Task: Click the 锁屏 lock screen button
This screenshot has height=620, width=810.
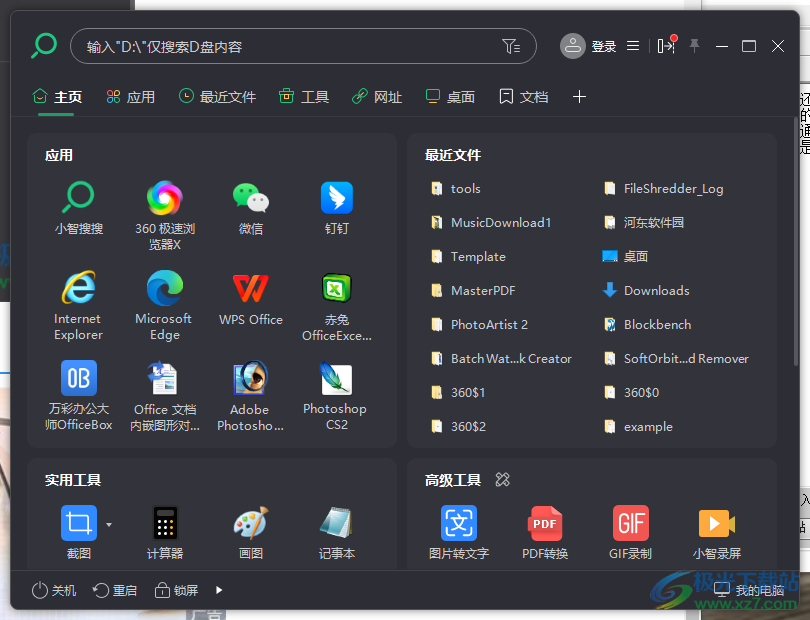Action: coord(176,590)
